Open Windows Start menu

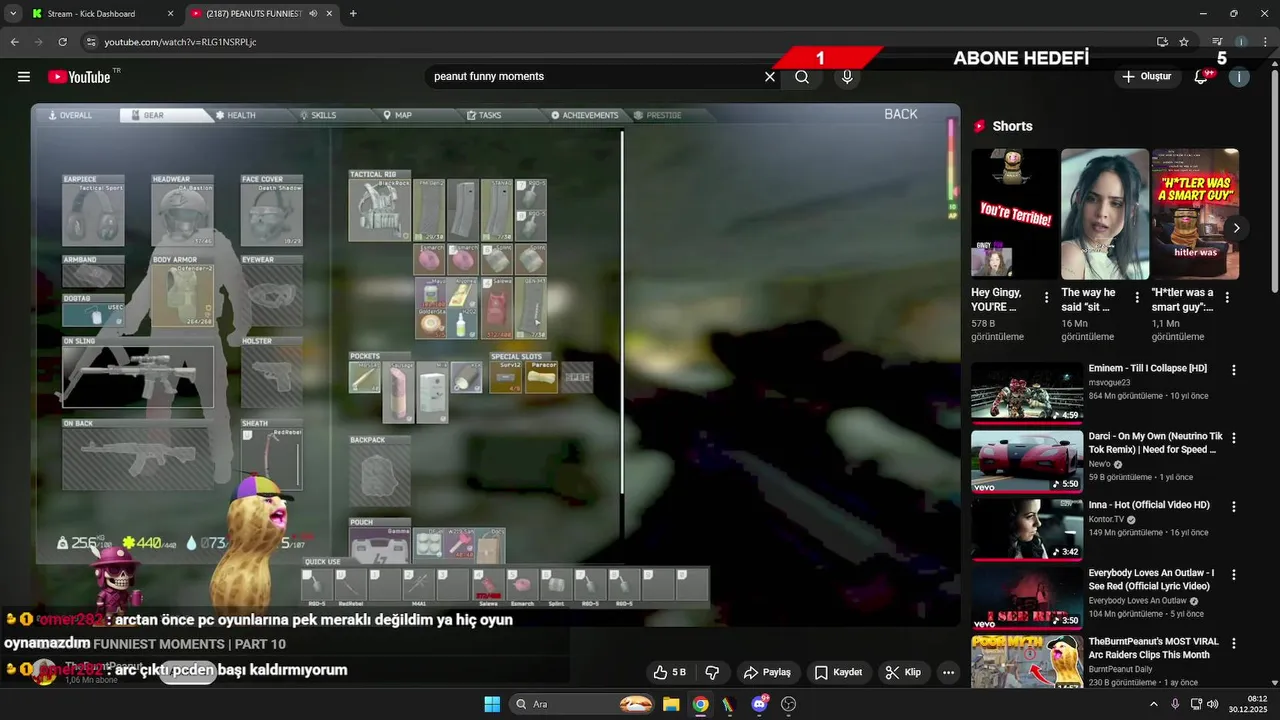pyautogui.click(x=492, y=704)
